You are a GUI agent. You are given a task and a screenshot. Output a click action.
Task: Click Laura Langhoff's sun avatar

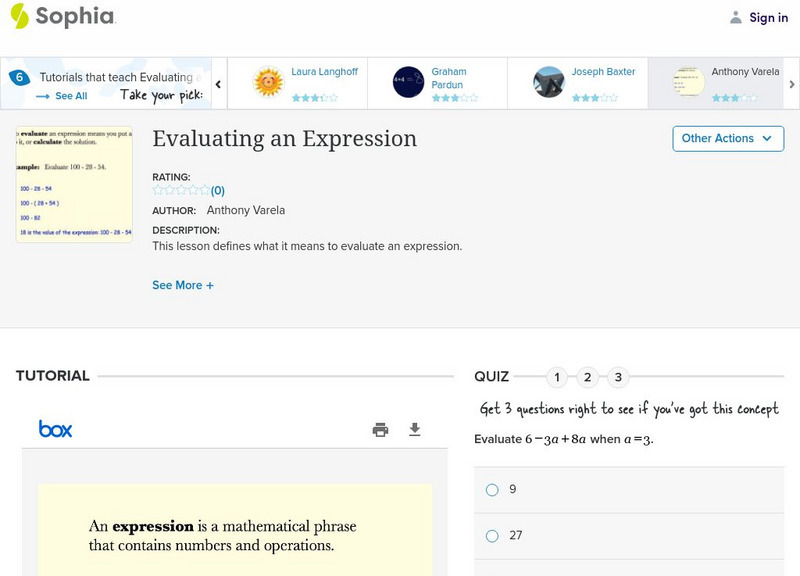268,82
